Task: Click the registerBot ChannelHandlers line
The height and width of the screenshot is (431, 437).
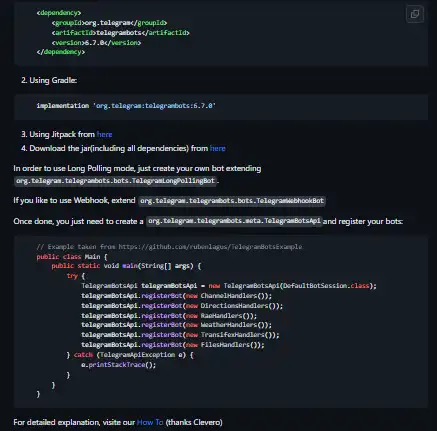Action: pos(176,296)
